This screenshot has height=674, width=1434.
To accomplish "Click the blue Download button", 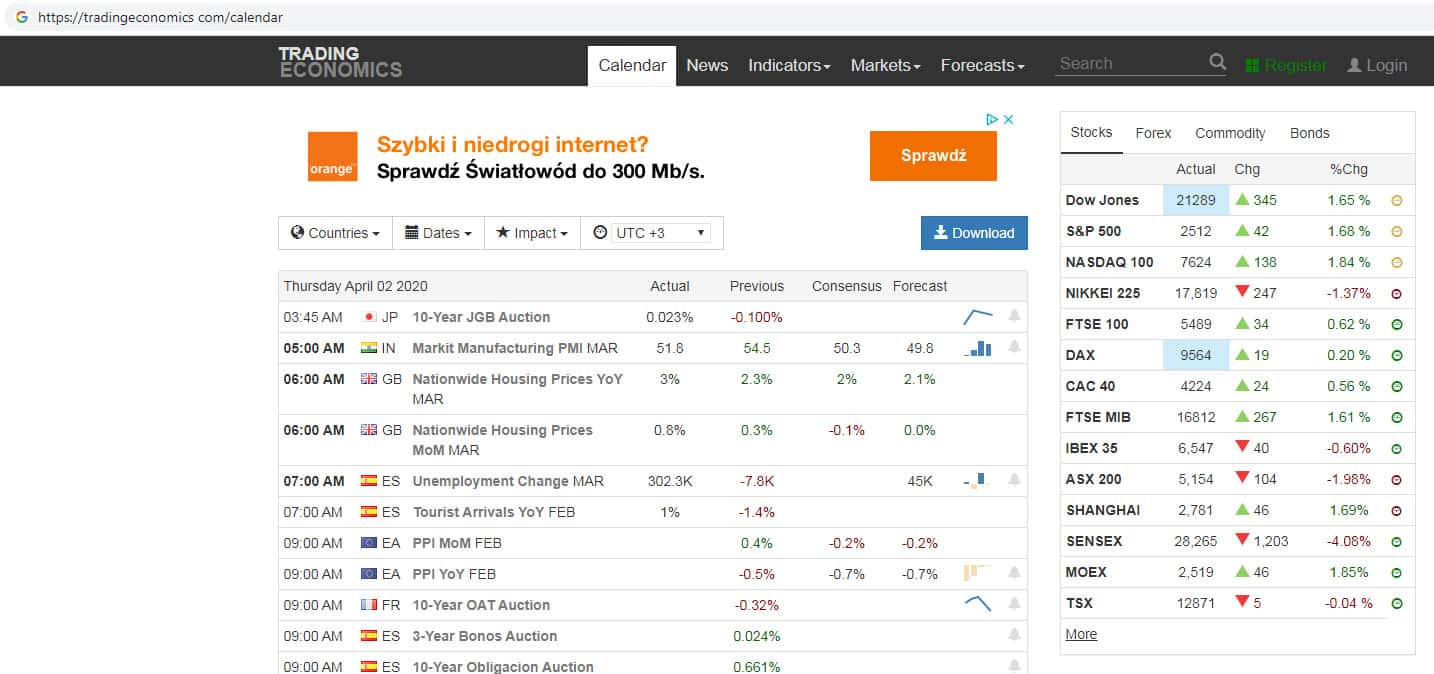I will 973,233.
